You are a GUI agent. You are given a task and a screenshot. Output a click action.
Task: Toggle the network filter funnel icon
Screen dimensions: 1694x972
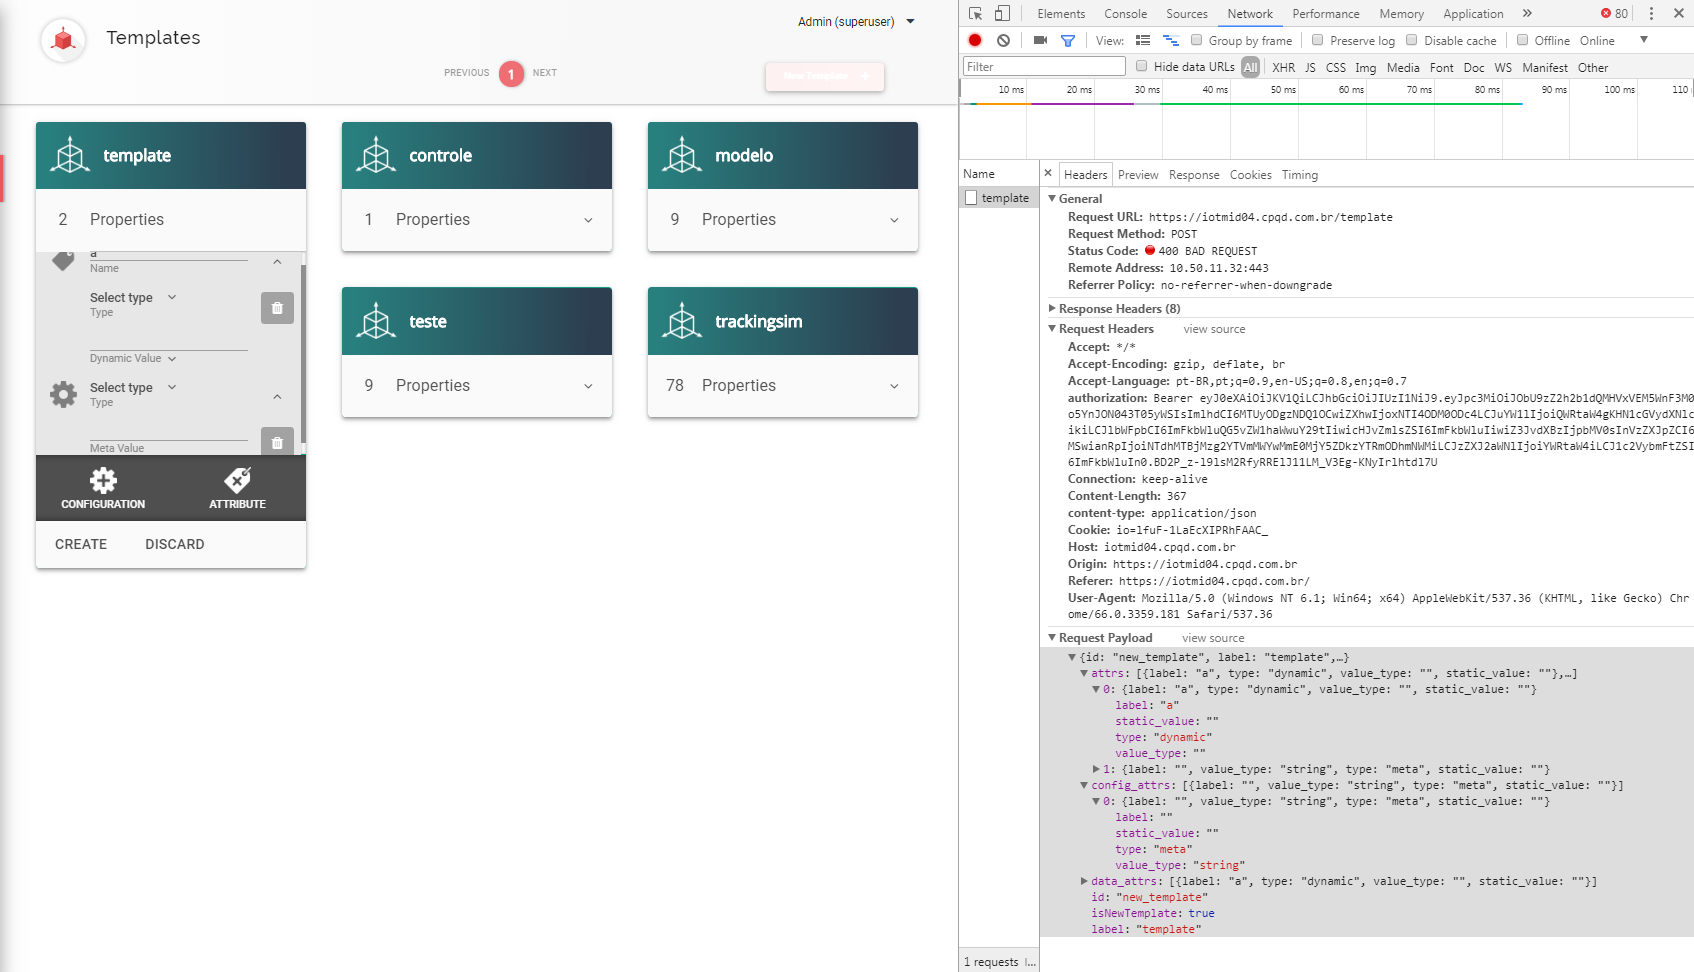click(1068, 40)
